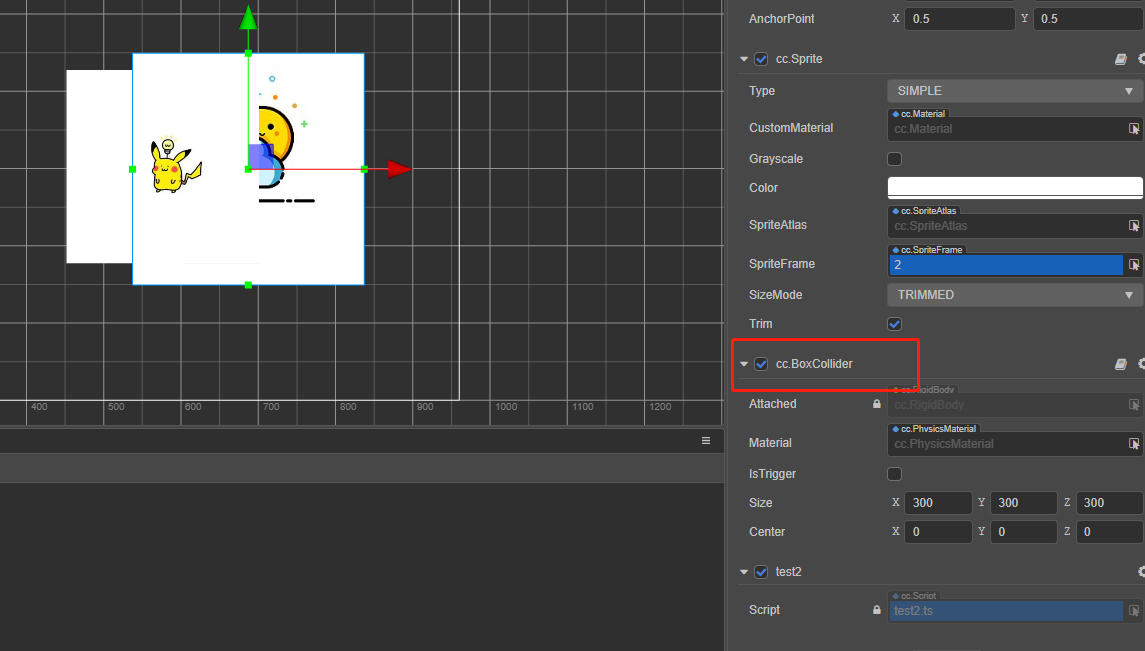Enable the IsTrigger checkbox
The width and height of the screenshot is (1145, 651).
point(894,474)
